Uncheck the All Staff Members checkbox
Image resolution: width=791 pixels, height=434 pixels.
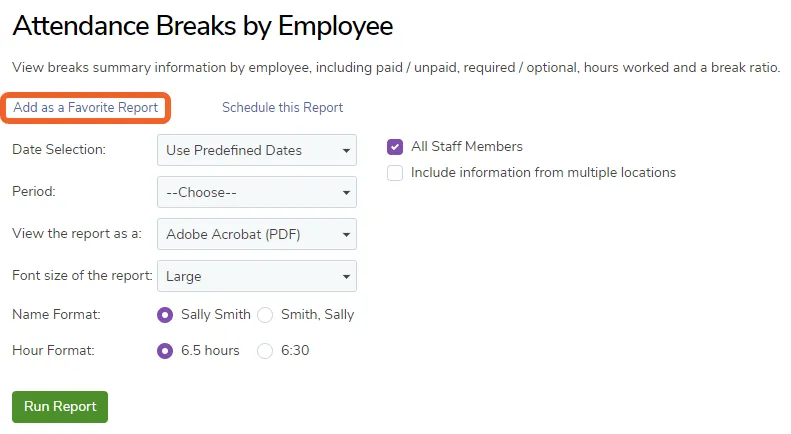point(395,147)
